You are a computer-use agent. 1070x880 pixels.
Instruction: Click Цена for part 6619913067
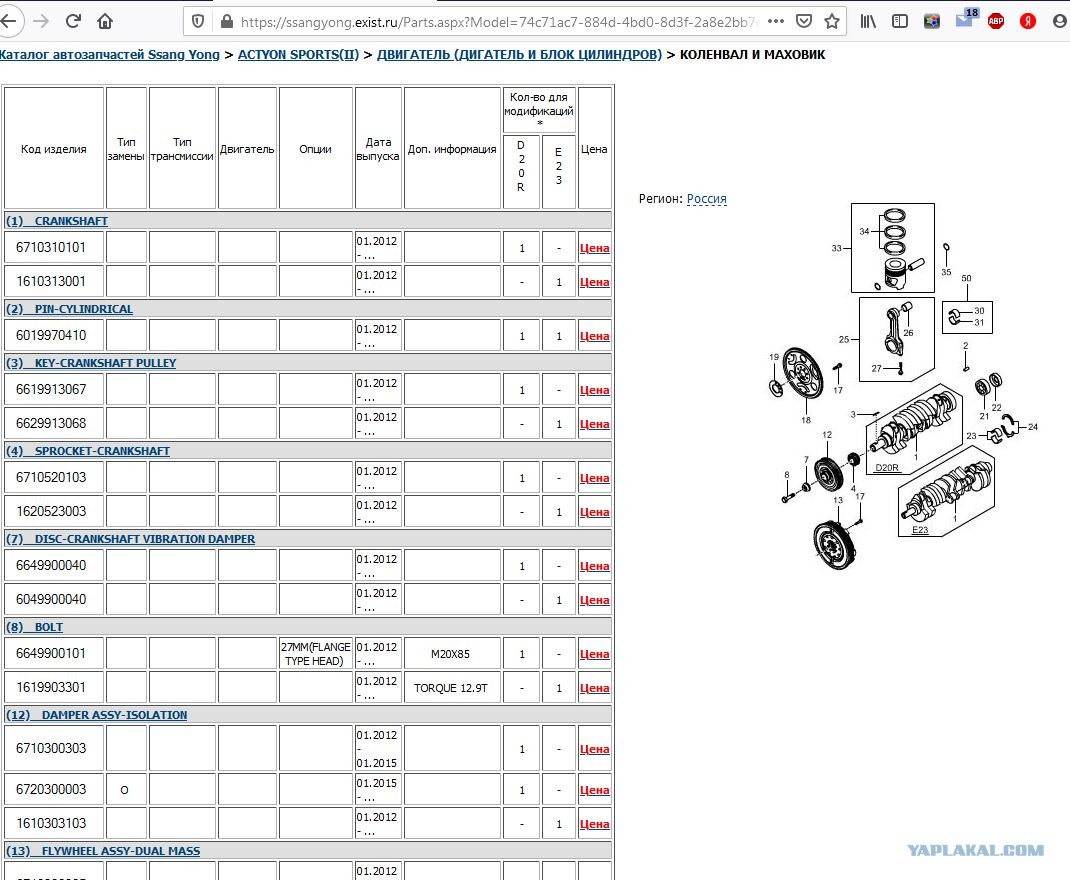594,390
